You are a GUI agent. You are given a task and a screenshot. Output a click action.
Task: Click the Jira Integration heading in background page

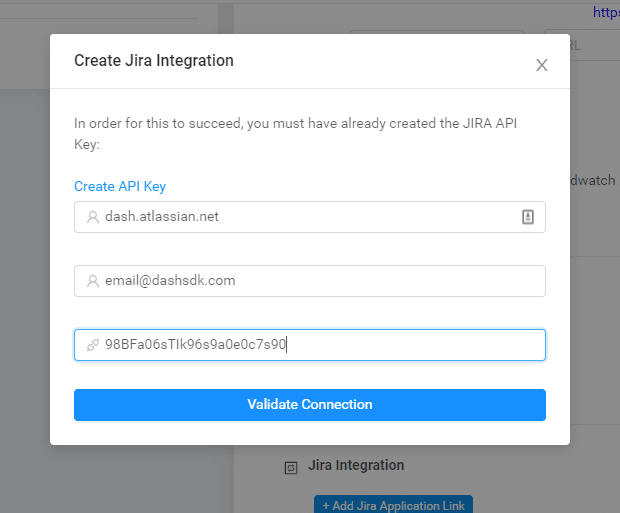pyautogui.click(x=356, y=465)
